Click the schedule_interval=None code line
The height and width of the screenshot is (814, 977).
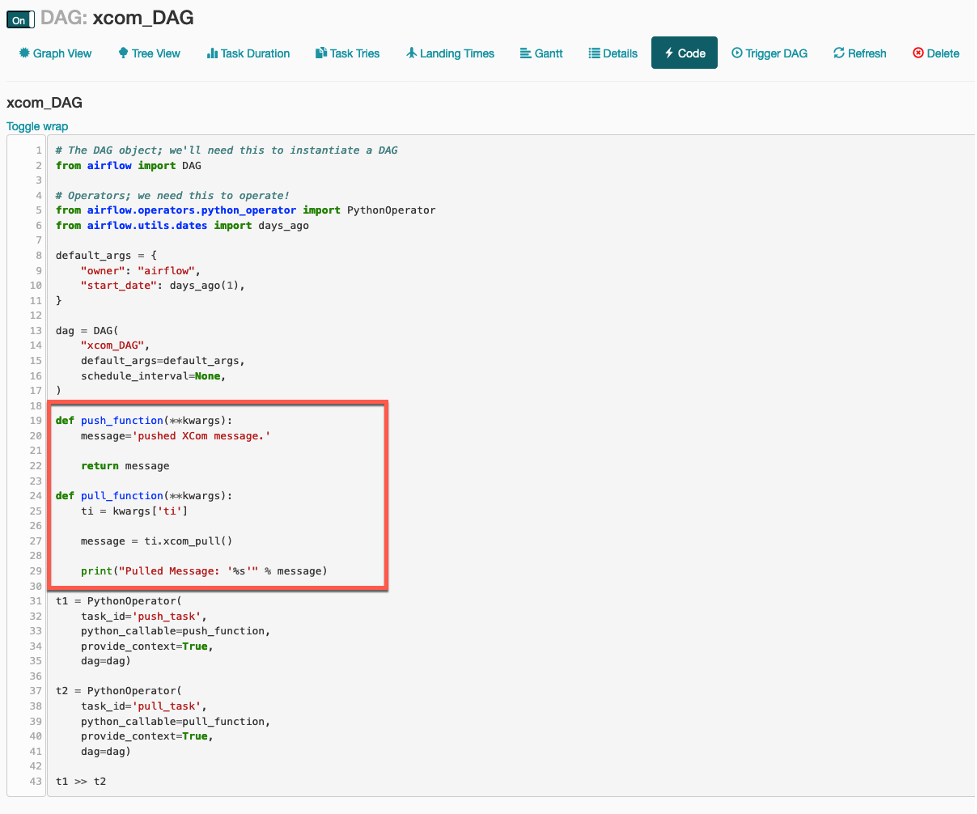point(153,376)
